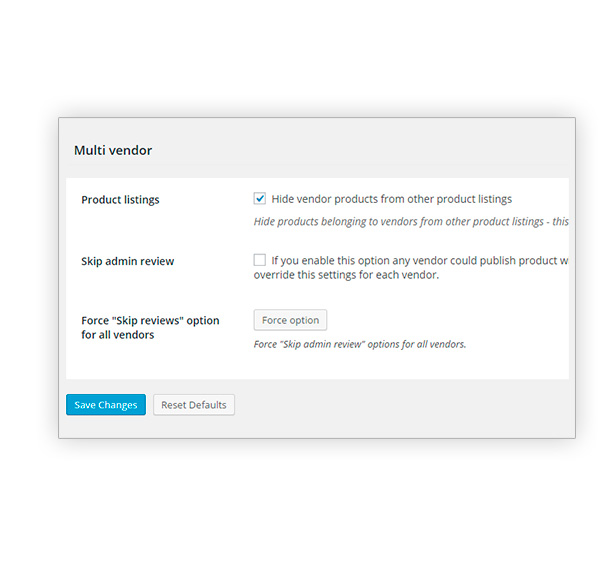Screen dimensions: 600x563
Task: Save Changes with the blue button
Action: pyautogui.click(x=106, y=405)
